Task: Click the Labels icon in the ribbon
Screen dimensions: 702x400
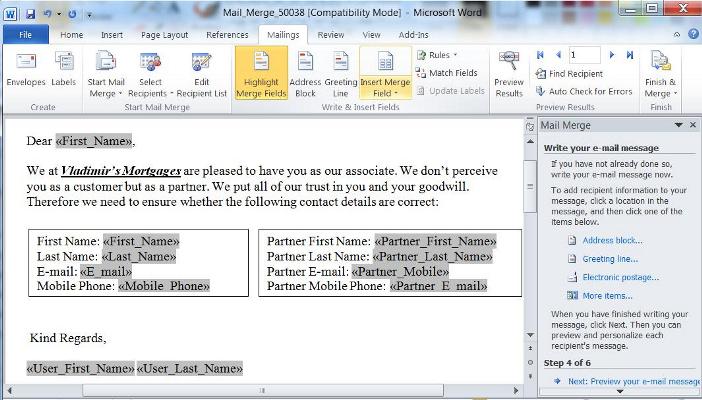Action: coord(64,71)
